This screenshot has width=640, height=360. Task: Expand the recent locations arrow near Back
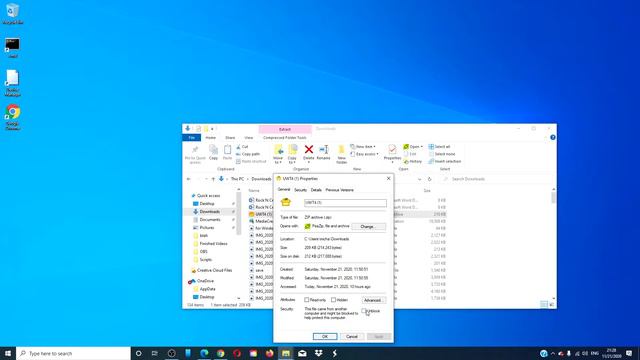tap(206, 179)
